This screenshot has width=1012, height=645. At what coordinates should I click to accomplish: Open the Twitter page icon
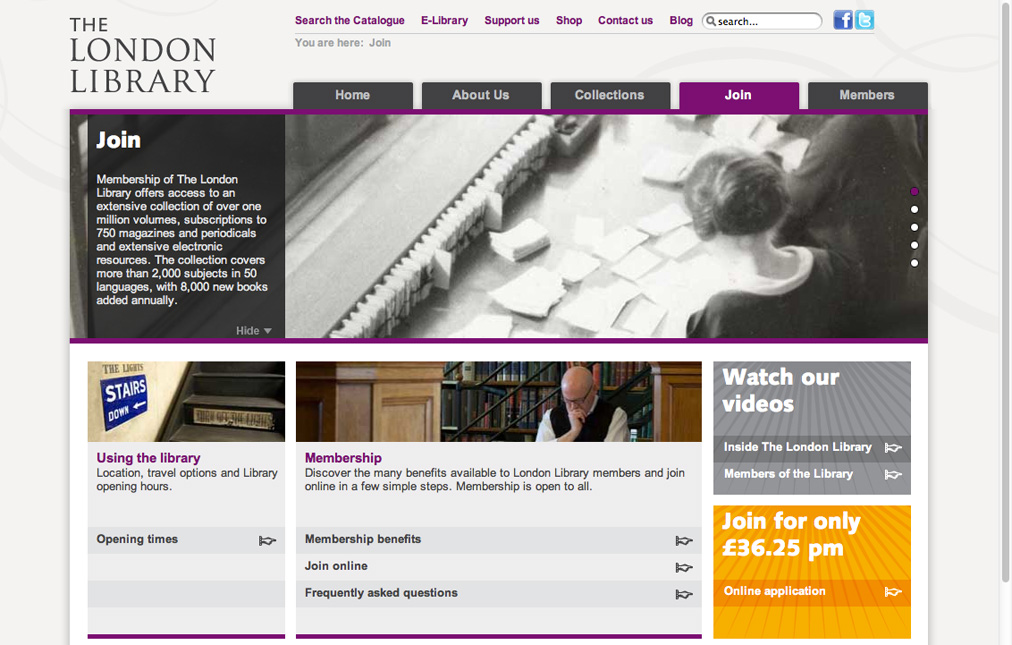(x=864, y=20)
